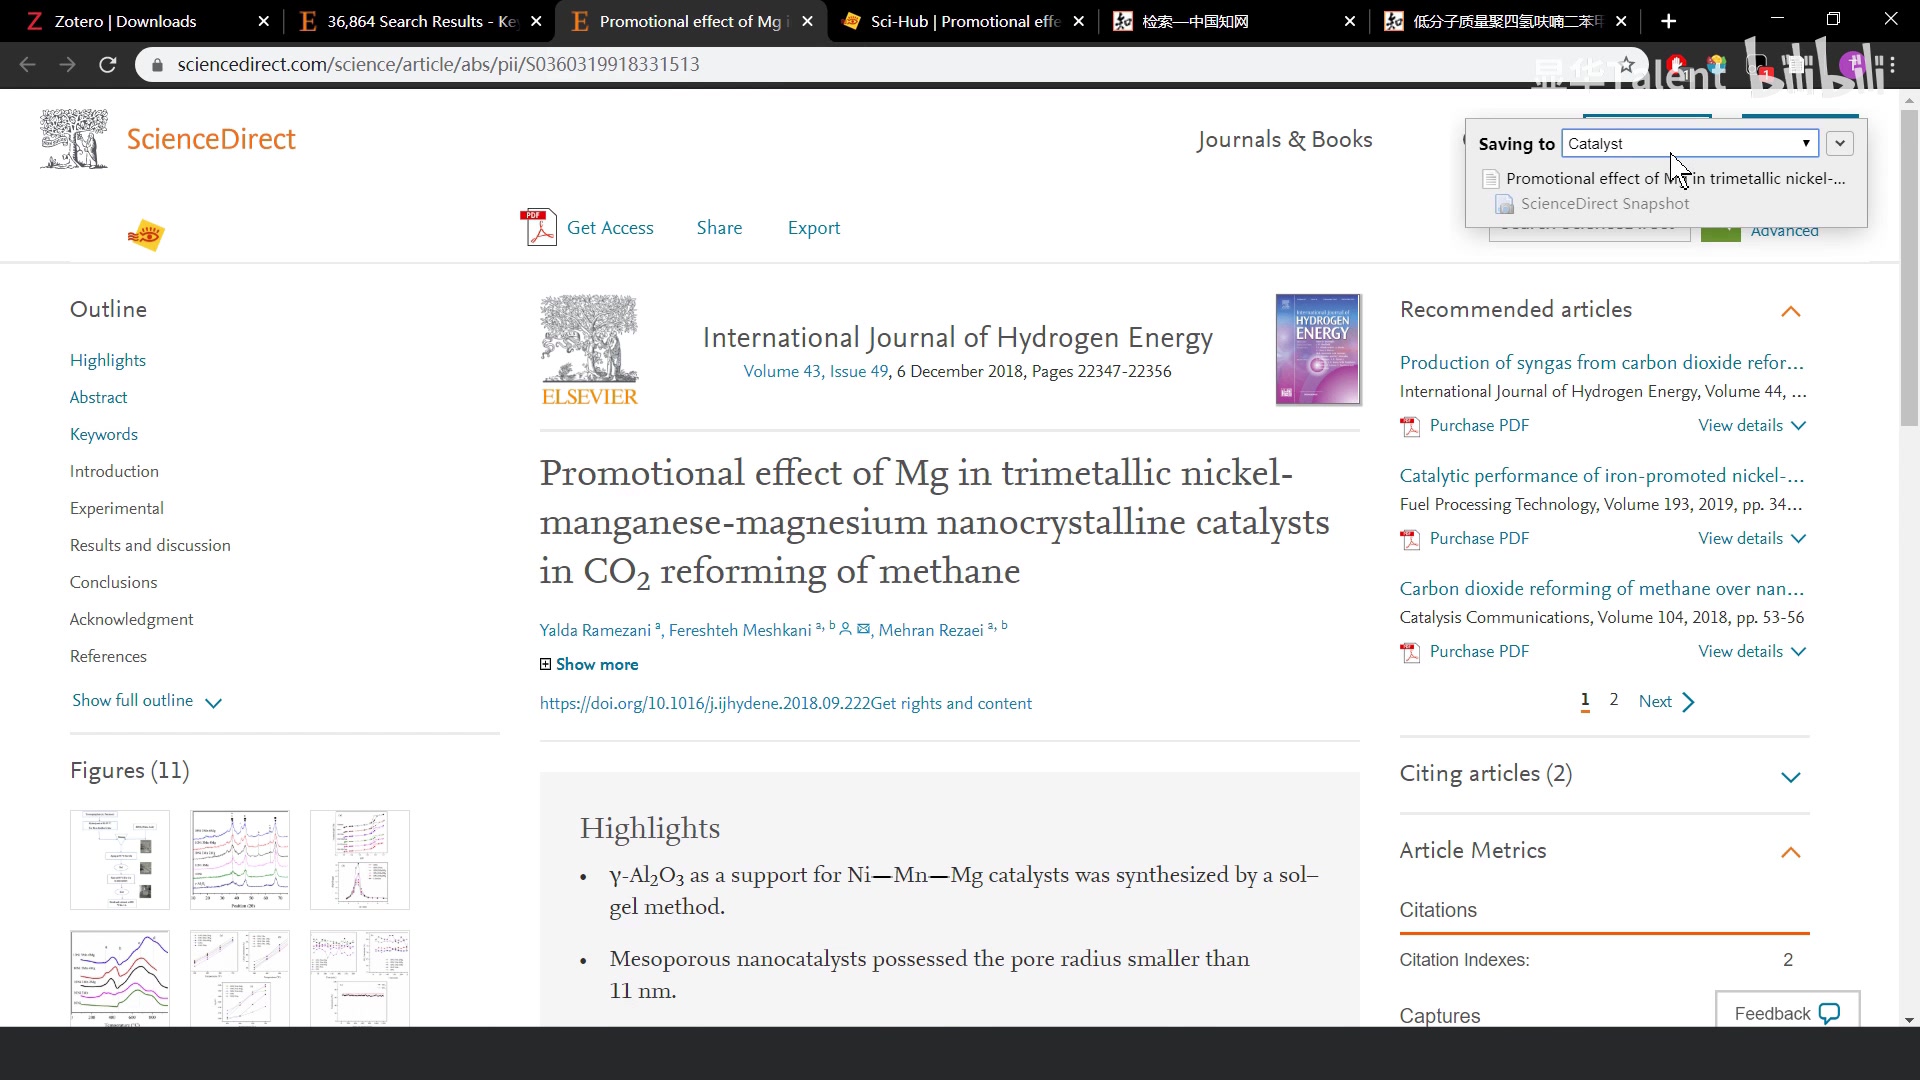Reload the current page
Screen dimensions: 1920x1080
pyautogui.click(x=108, y=64)
